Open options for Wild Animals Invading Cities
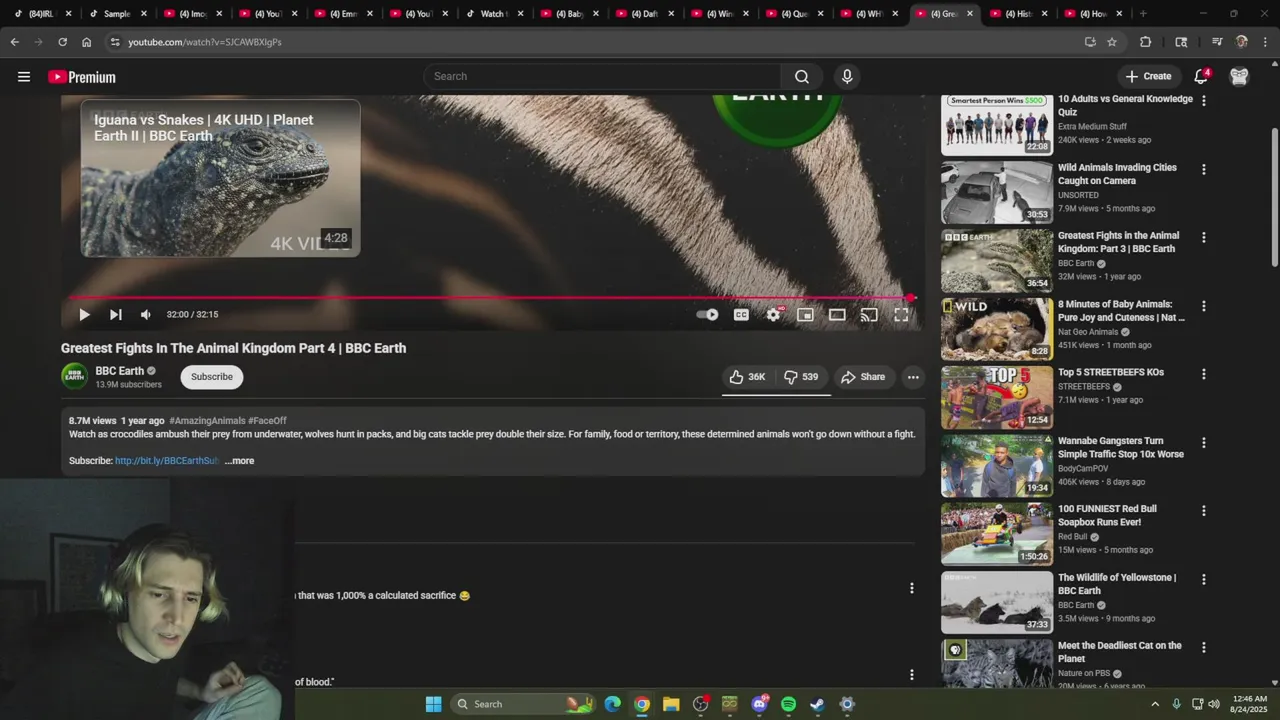This screenshot has height=720, width=1280. (x=1204, y=169)
